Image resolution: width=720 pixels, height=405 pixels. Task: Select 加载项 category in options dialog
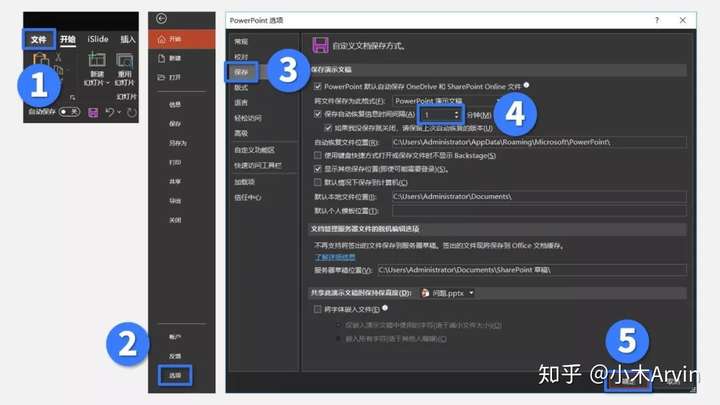[244, 182]
